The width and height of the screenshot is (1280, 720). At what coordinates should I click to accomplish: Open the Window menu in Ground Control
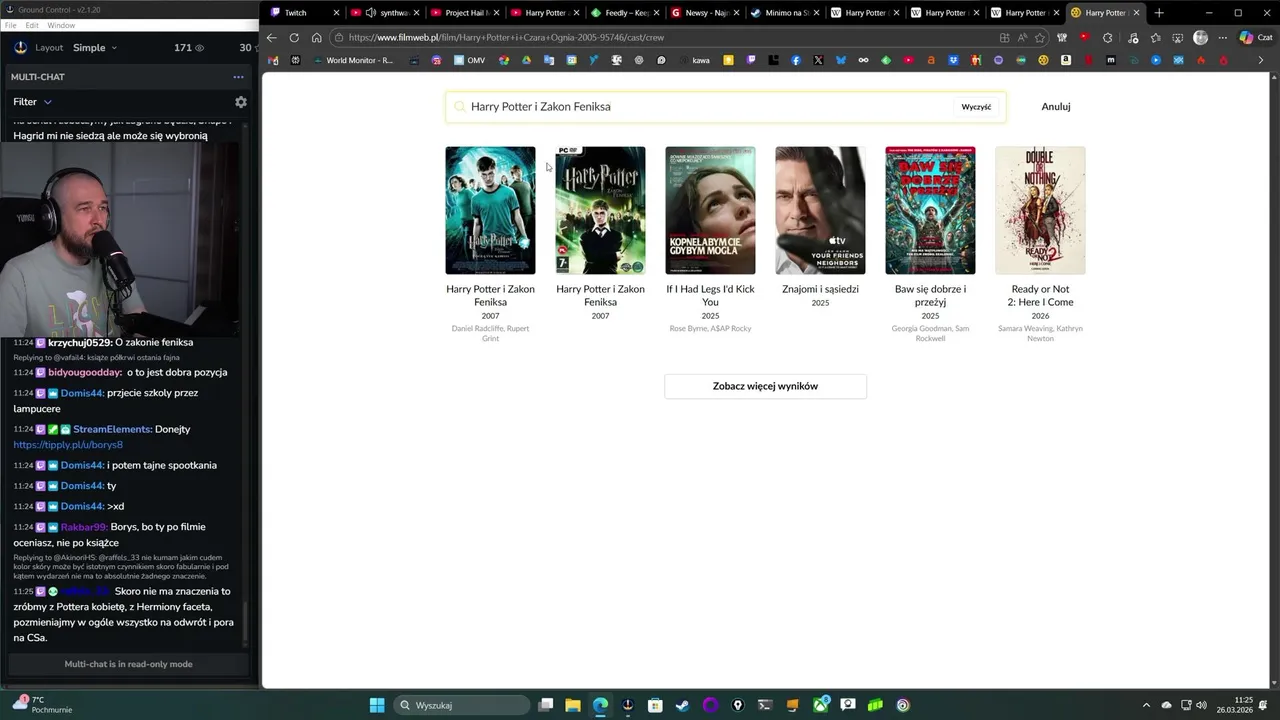[x=61, y=25]
